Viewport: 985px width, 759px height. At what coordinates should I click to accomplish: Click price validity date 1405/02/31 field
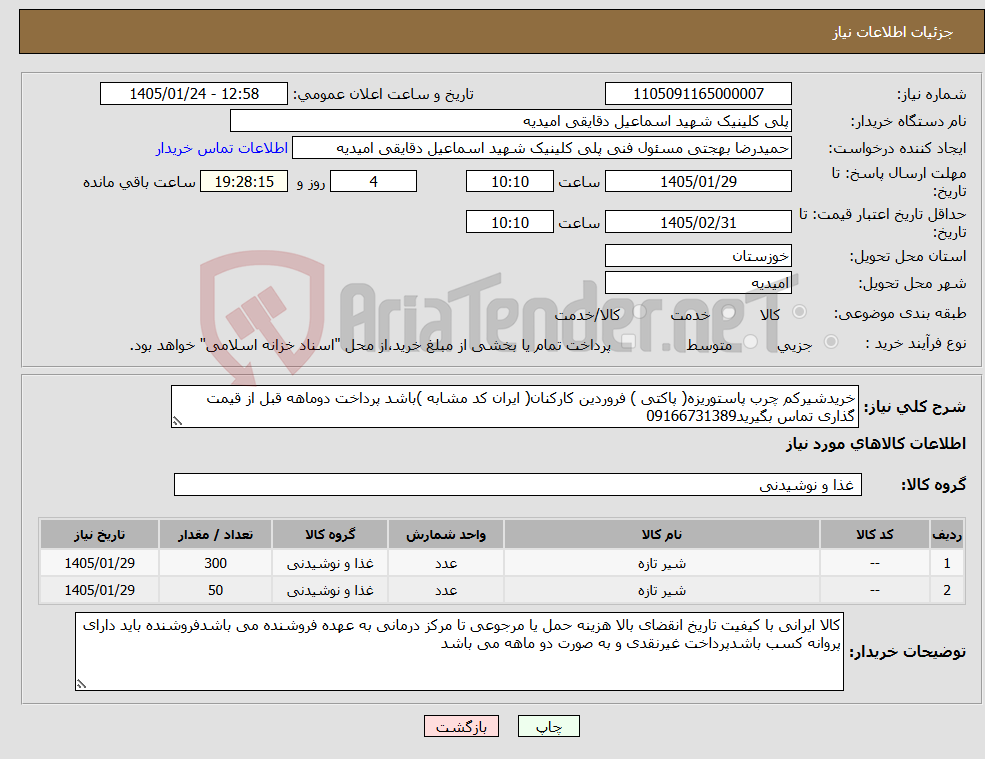click(698, 222)
